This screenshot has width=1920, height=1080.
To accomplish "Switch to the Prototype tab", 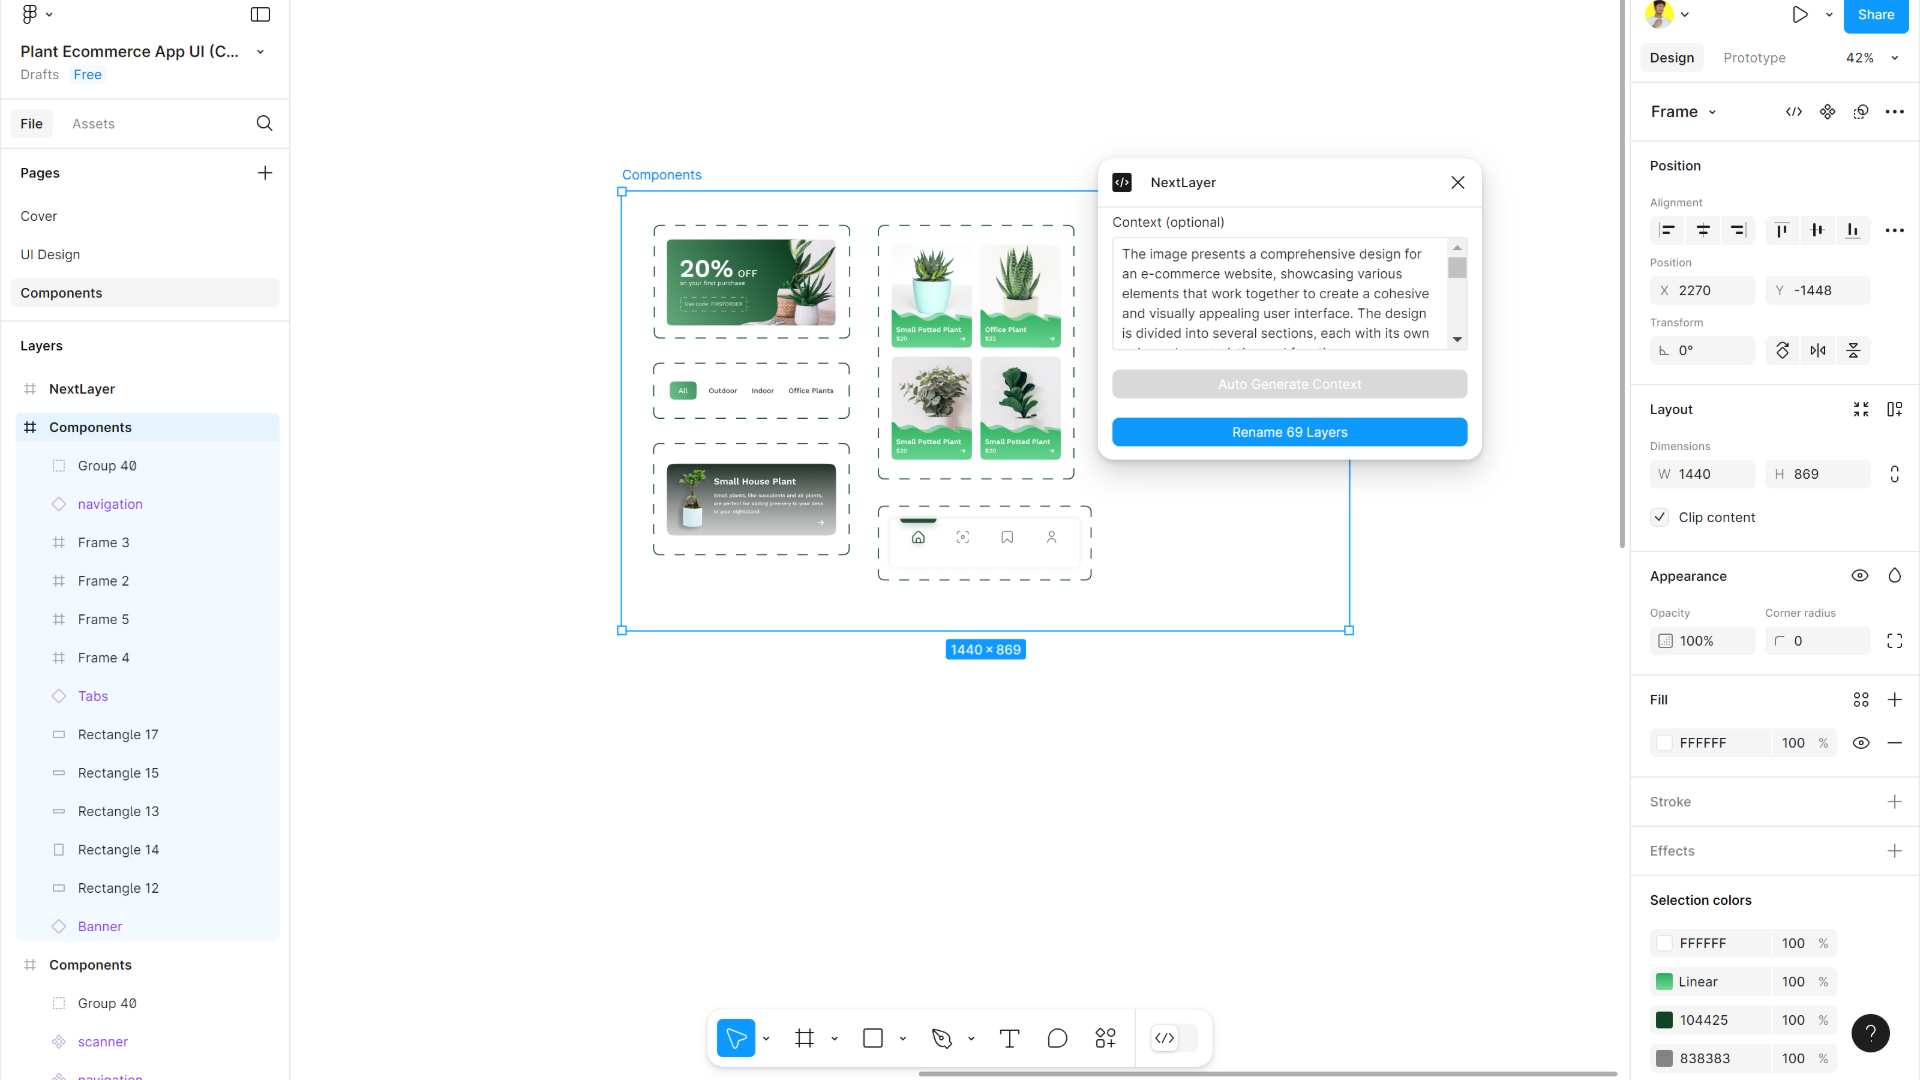I will tap(1754, 58).
